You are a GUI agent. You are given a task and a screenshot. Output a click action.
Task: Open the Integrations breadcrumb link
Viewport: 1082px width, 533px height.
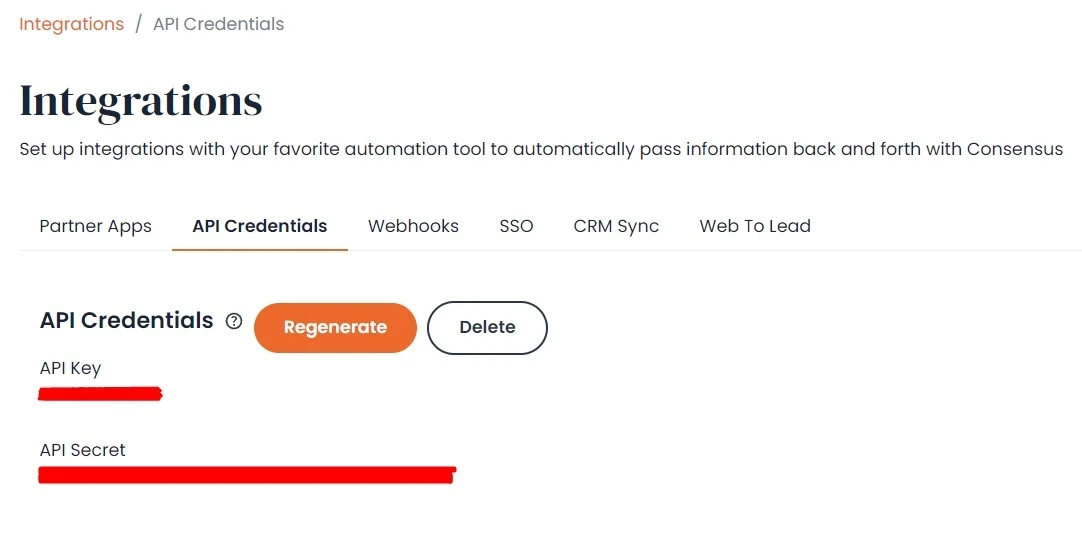72,24
